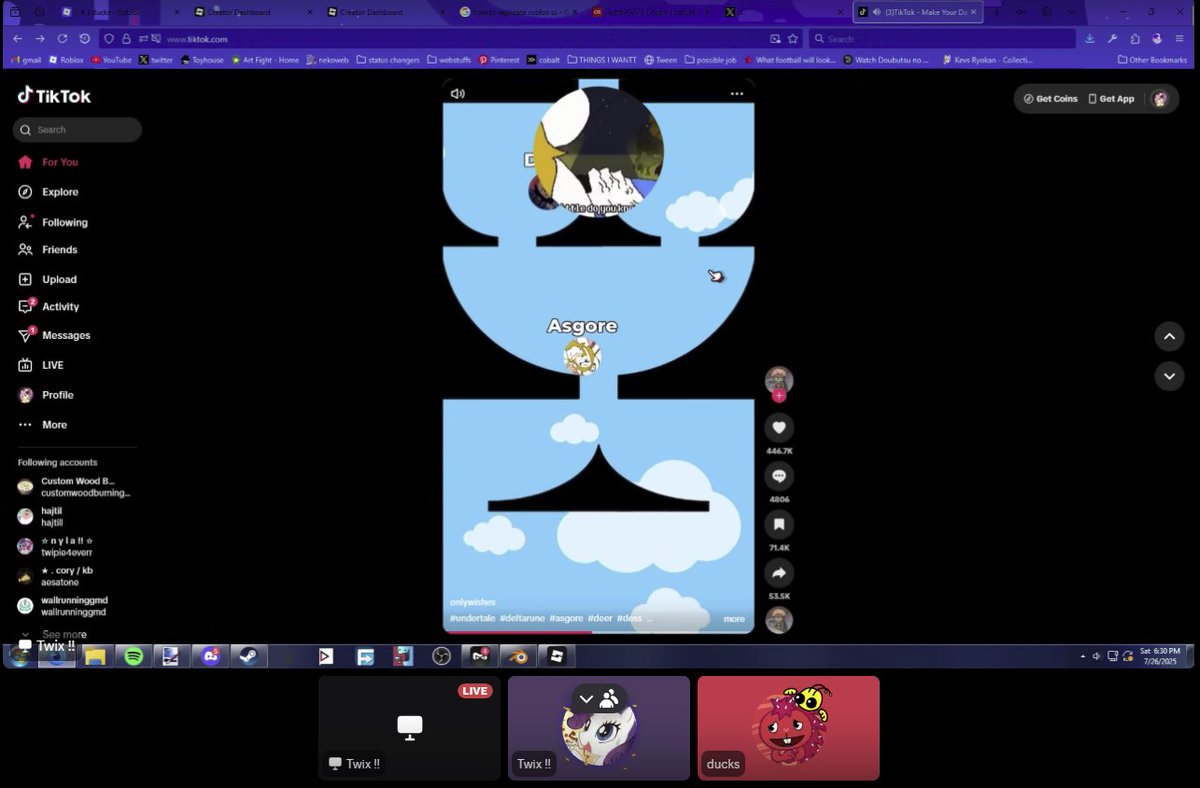1200x788 pixels.
Task: Open the hajtil following account
Action: click(x=40, y=516)
